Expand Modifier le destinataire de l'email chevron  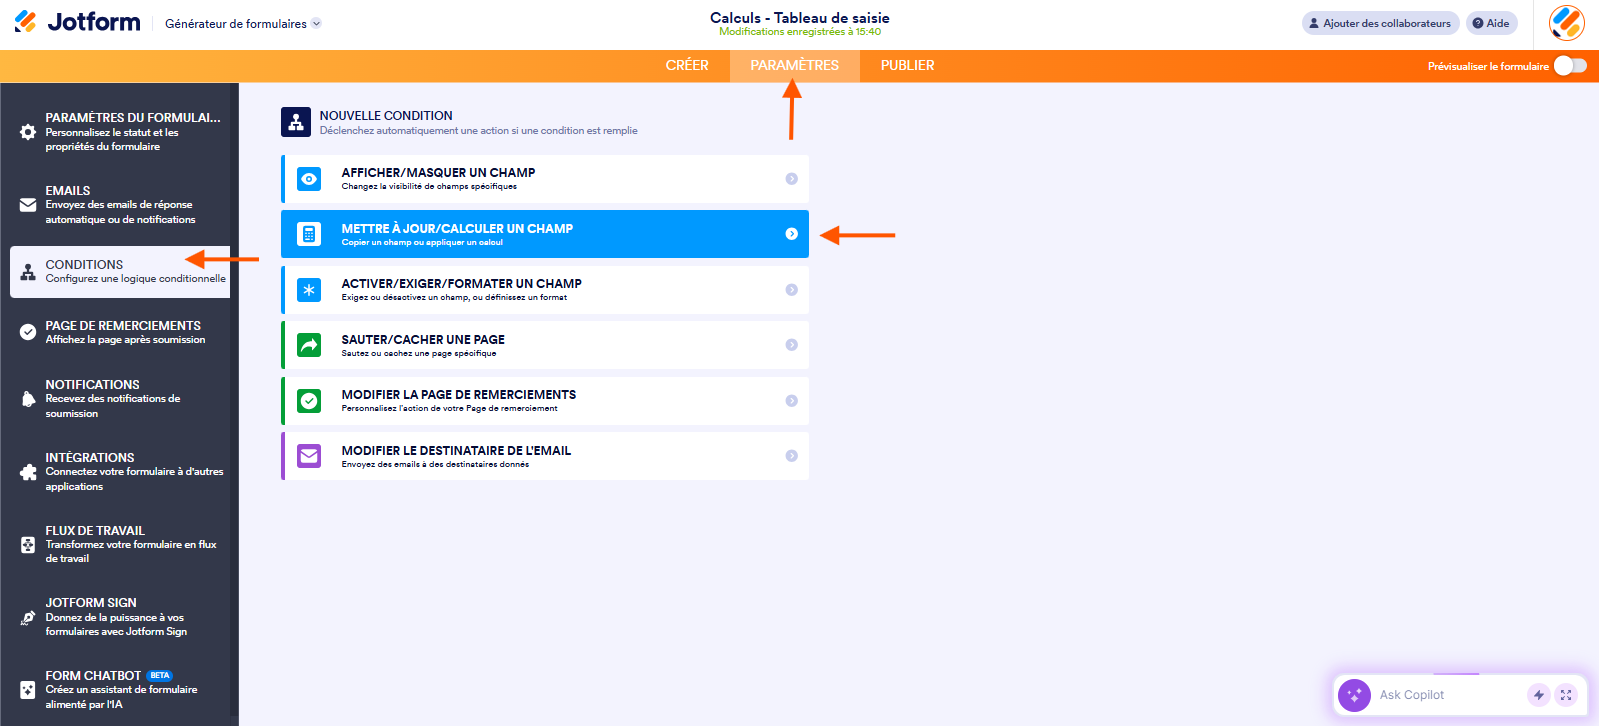(x=791, y=456)
